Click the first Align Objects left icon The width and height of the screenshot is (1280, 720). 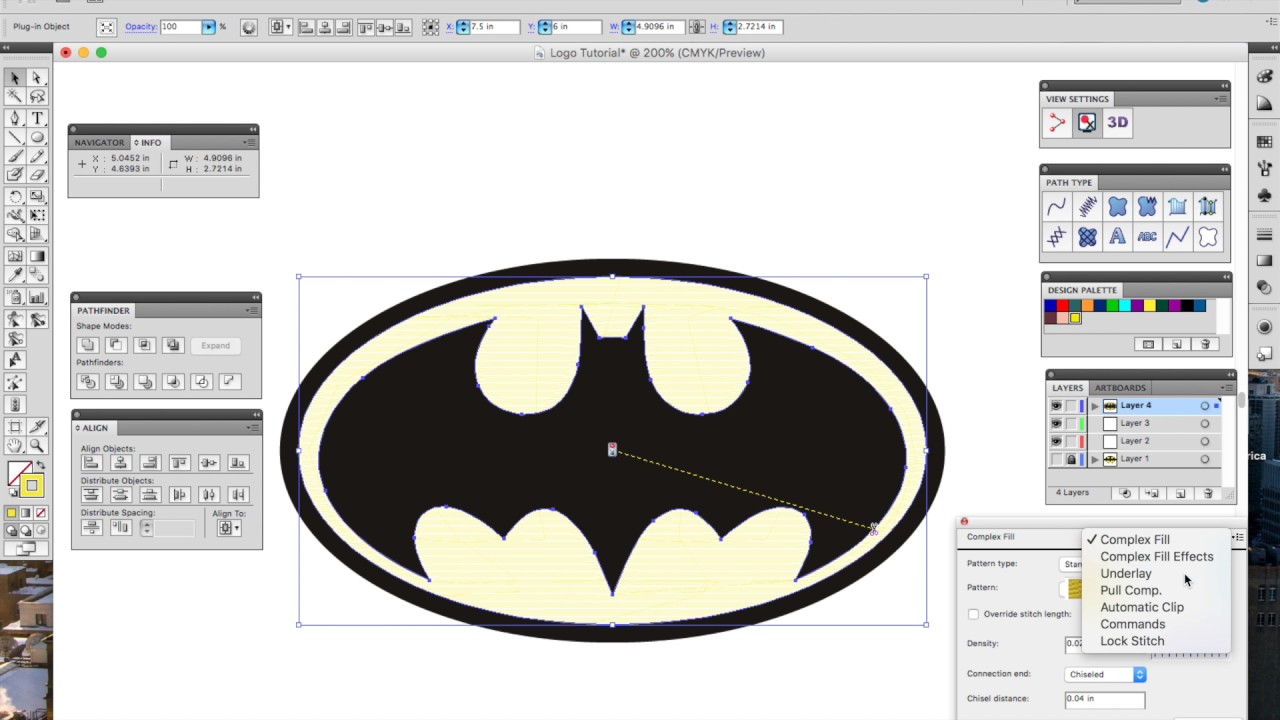click(x=91, y=462)
